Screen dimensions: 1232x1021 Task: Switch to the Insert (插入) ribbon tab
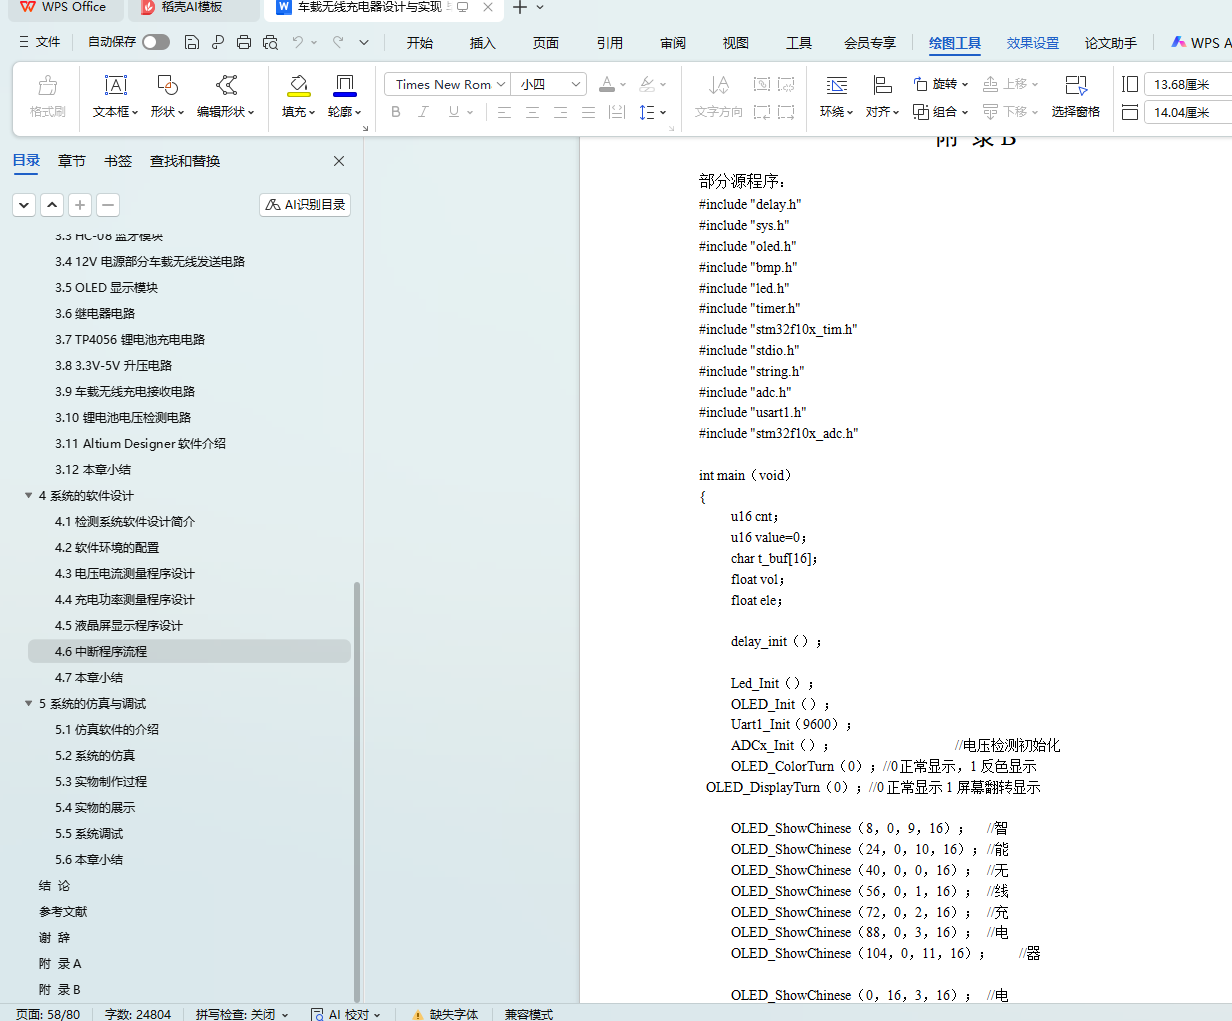[482, 43]
